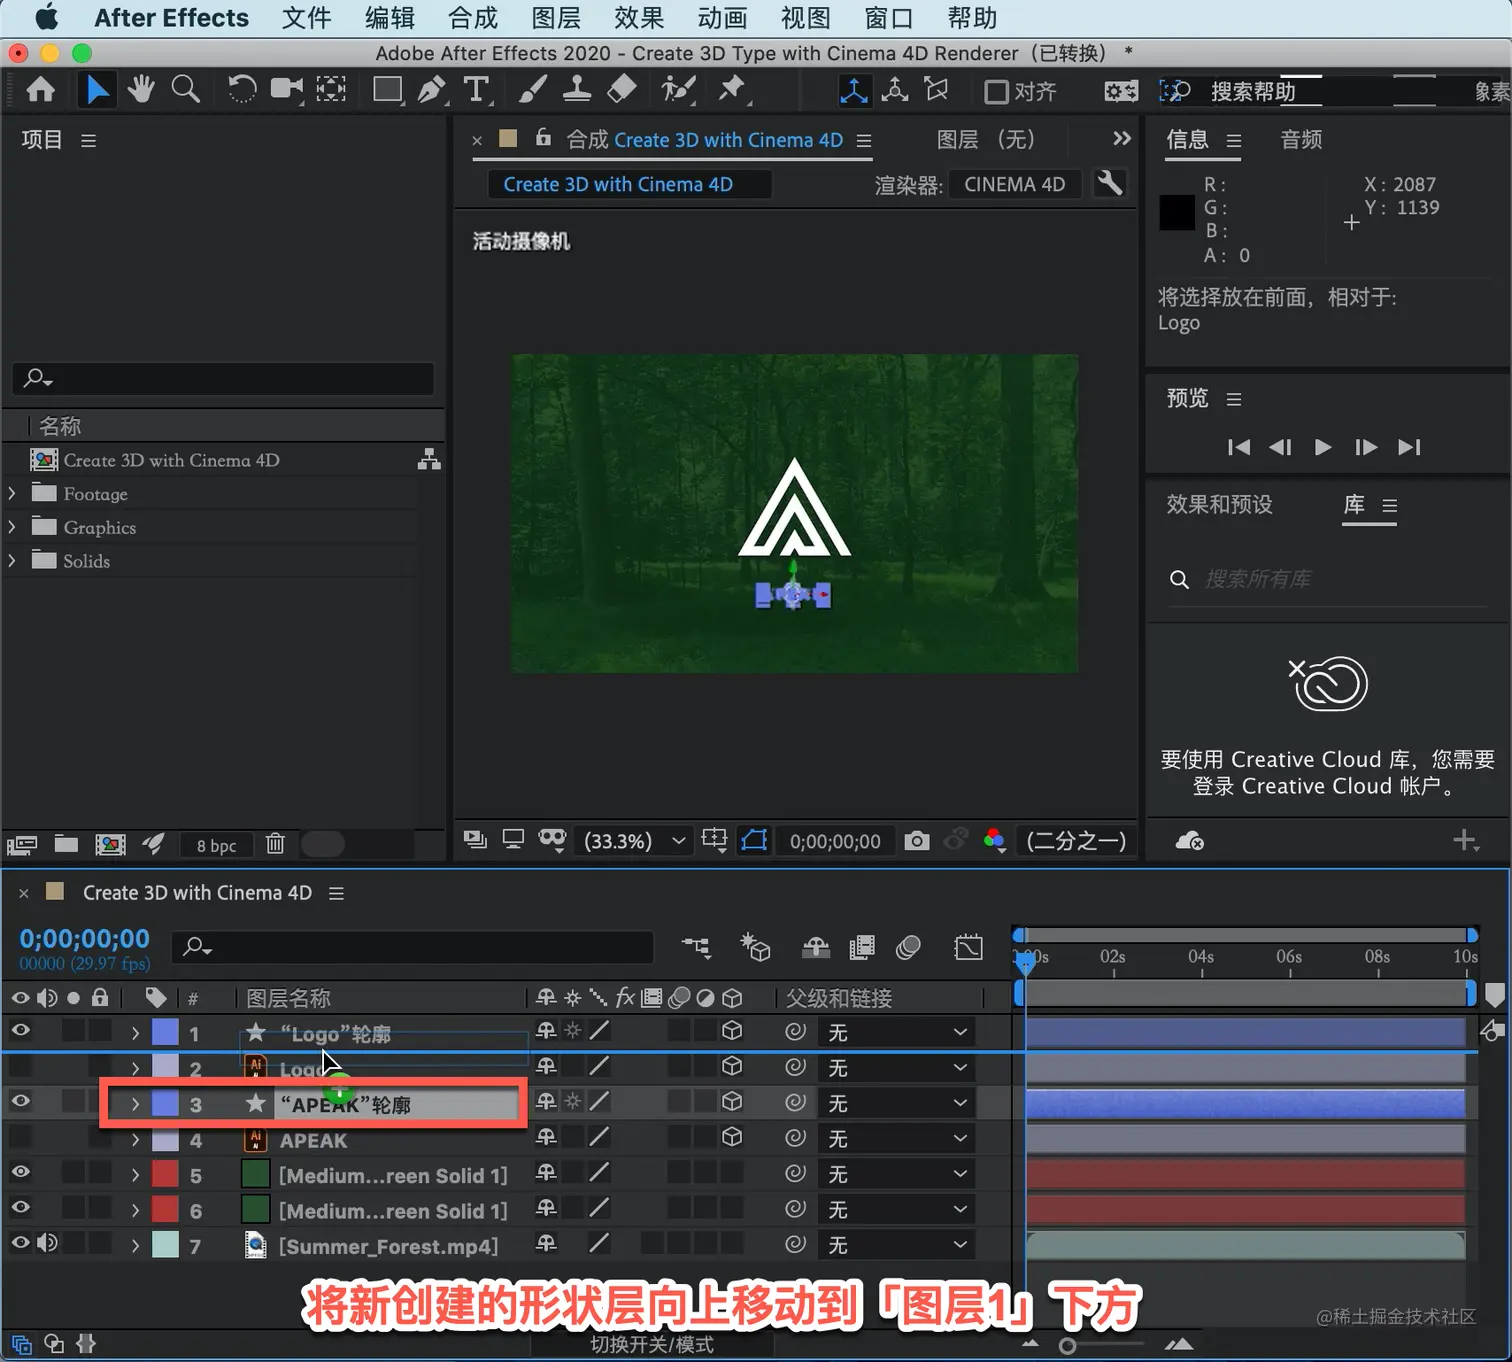This screenshot has width=1512, height=1362.
Task: Select the Rotation tool
Action: pos(241,90)
